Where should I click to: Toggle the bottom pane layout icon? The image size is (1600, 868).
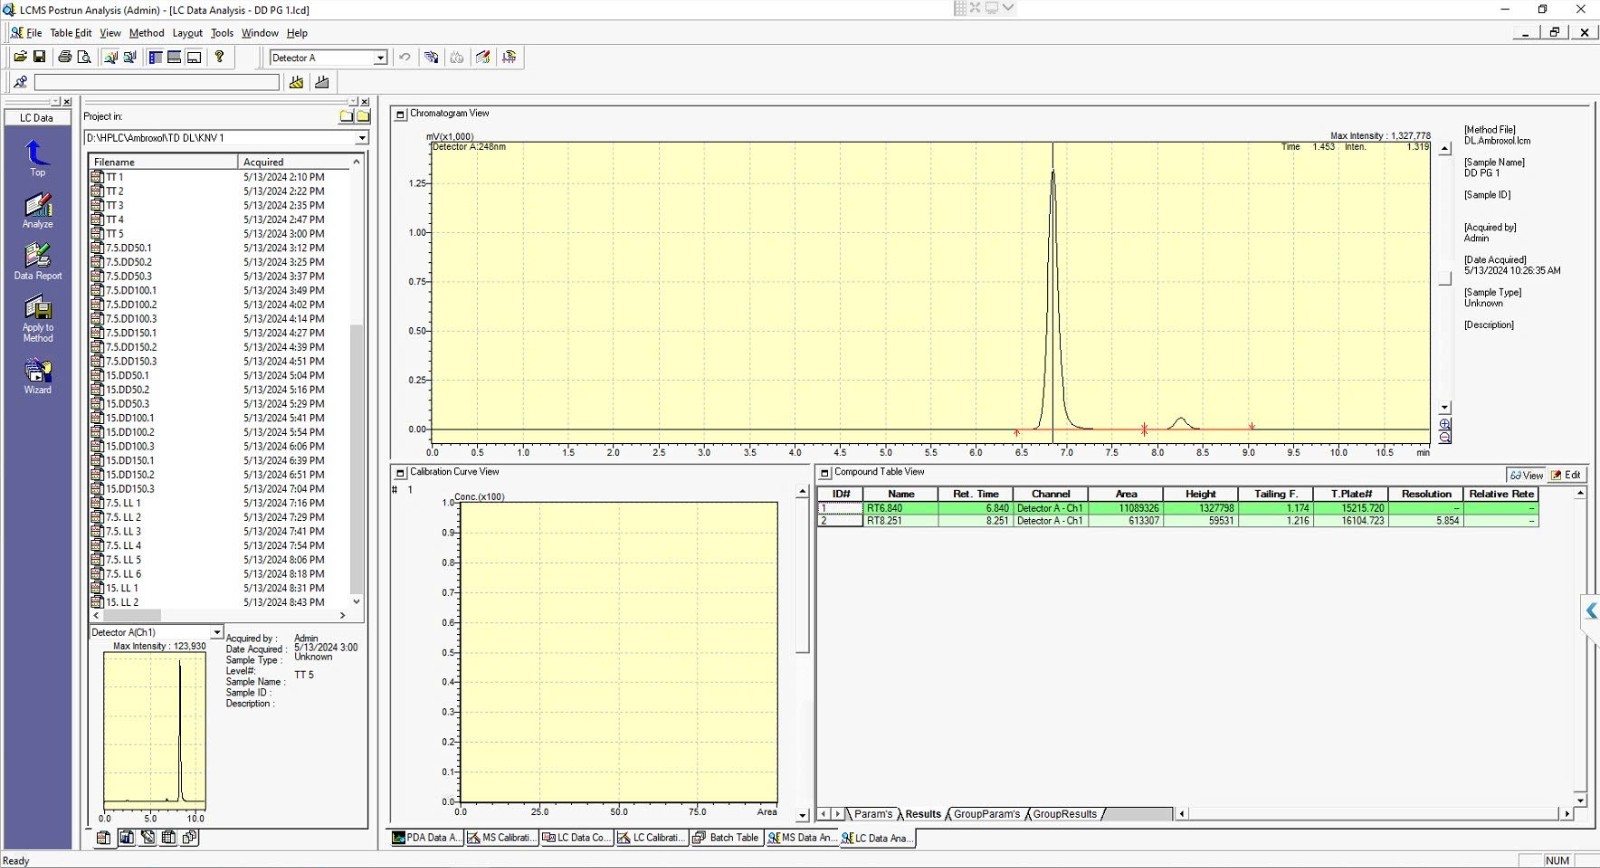(x=194, y=57)
